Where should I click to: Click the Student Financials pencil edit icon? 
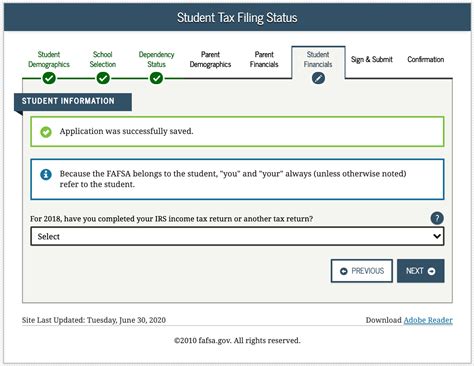click(318, 78)
